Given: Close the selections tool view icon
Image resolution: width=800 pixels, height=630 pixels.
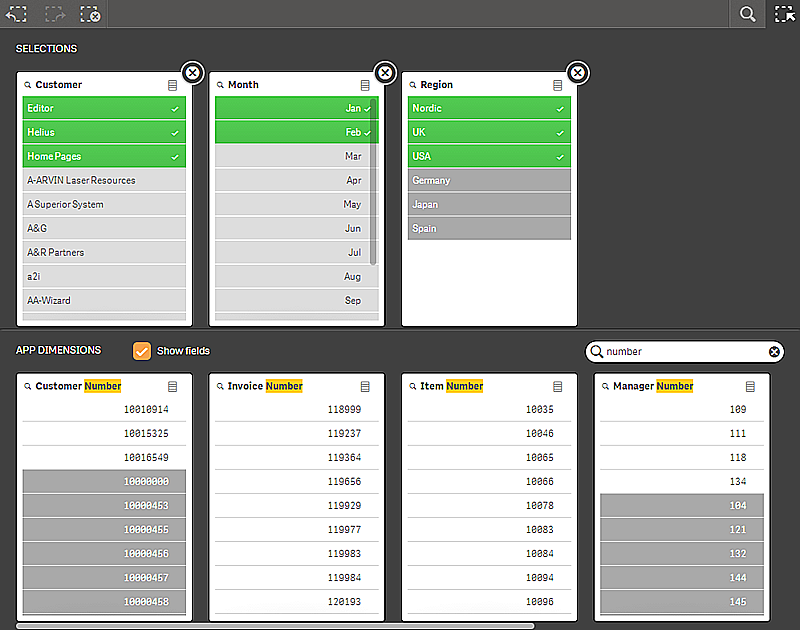Looking at the screenshot, I should [x=784, y=14].
